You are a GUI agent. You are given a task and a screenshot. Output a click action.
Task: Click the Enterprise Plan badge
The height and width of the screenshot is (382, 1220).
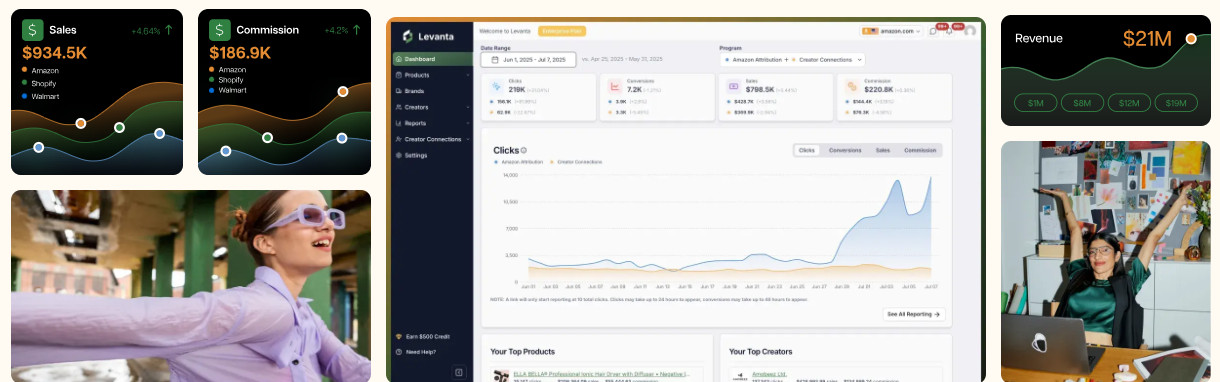point(562,31)
